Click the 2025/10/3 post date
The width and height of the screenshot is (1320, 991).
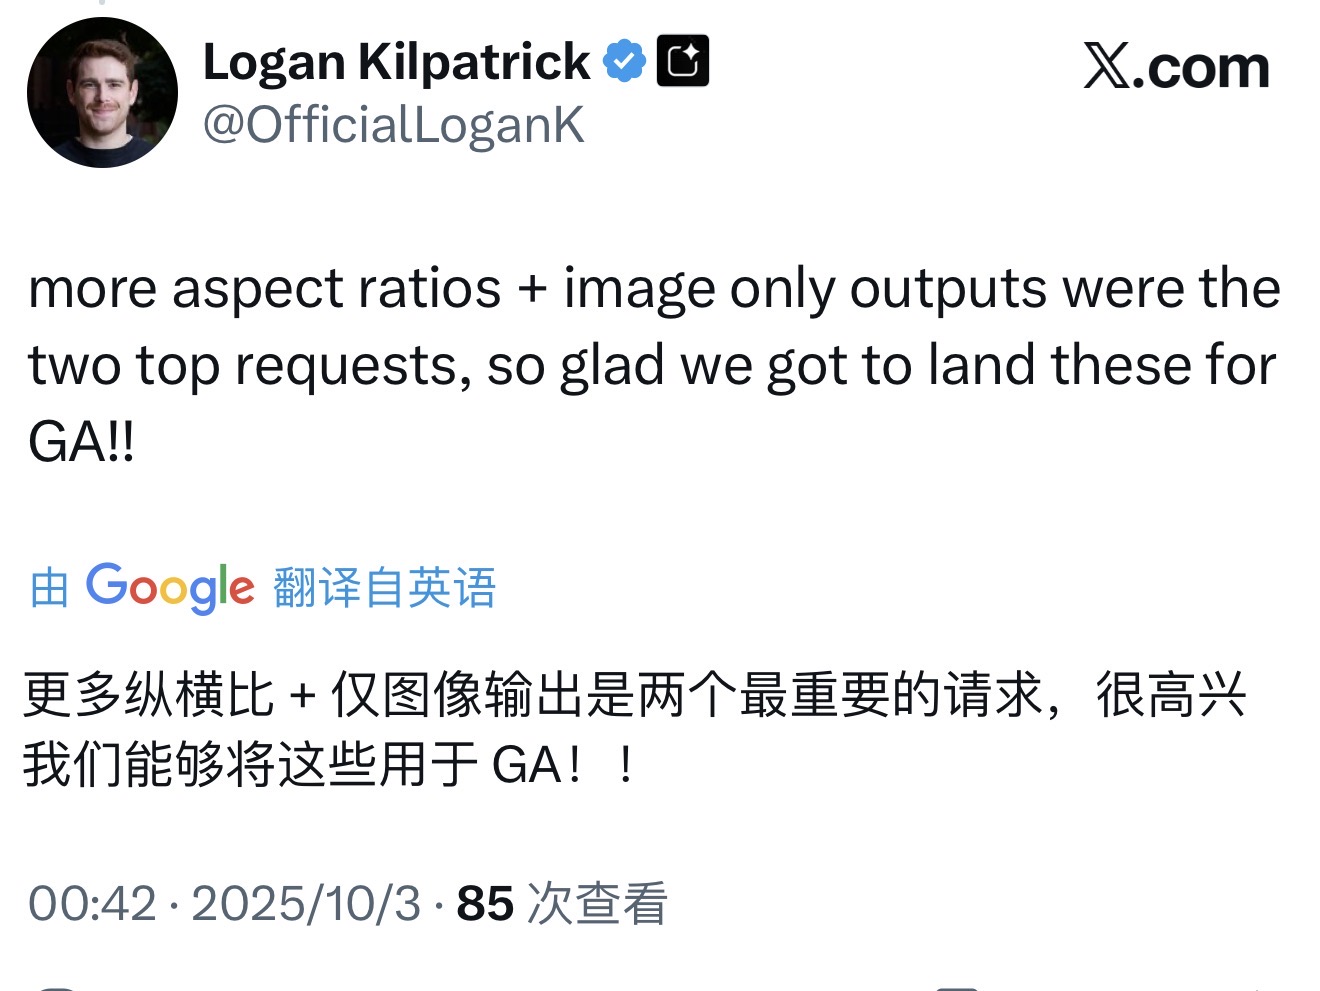(x=306, y=903)
